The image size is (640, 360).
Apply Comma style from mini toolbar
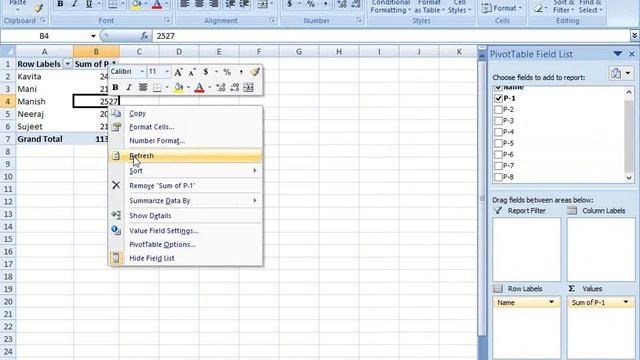point(241,72)
